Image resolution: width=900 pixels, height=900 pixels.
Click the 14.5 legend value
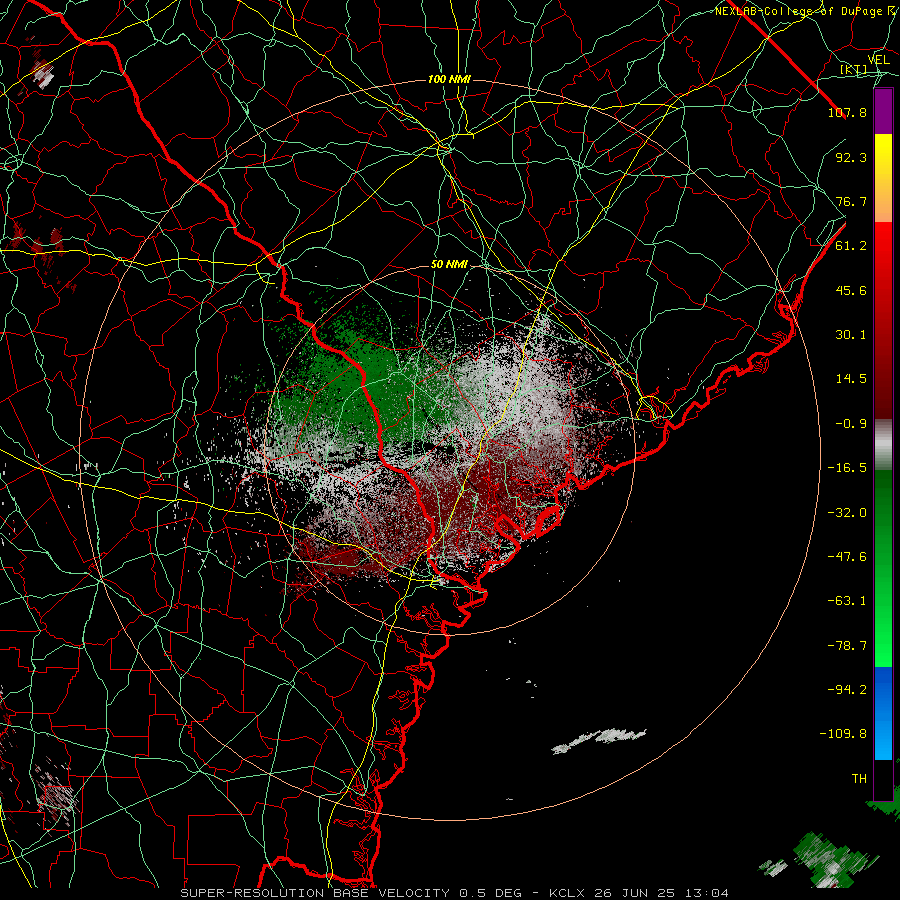point(851,379)
